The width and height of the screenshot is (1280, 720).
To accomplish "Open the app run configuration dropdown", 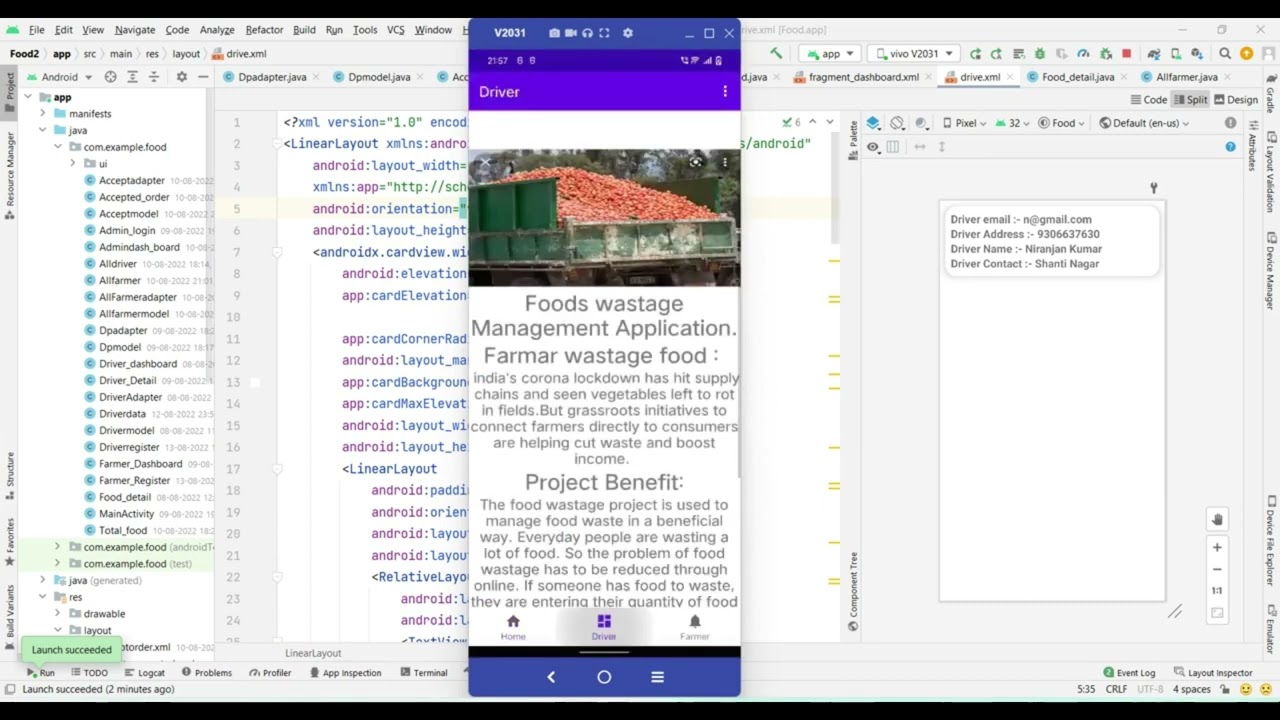I will click(831, 54).
